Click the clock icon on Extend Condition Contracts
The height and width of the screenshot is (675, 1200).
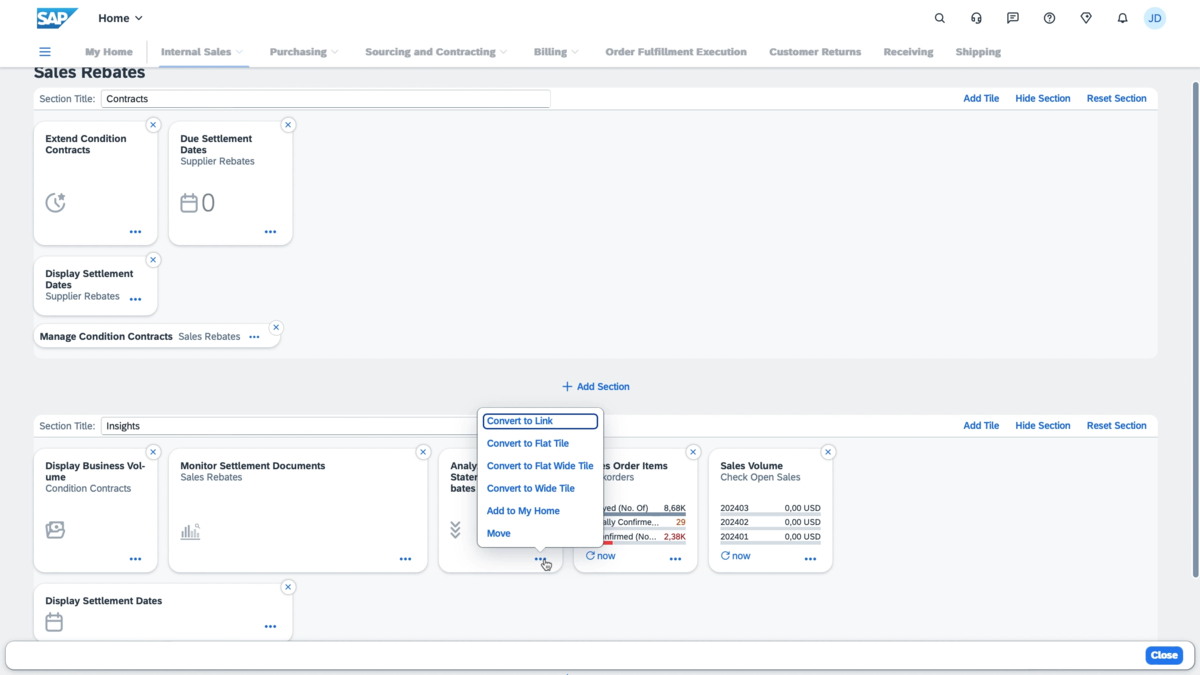tap(57, 202)
